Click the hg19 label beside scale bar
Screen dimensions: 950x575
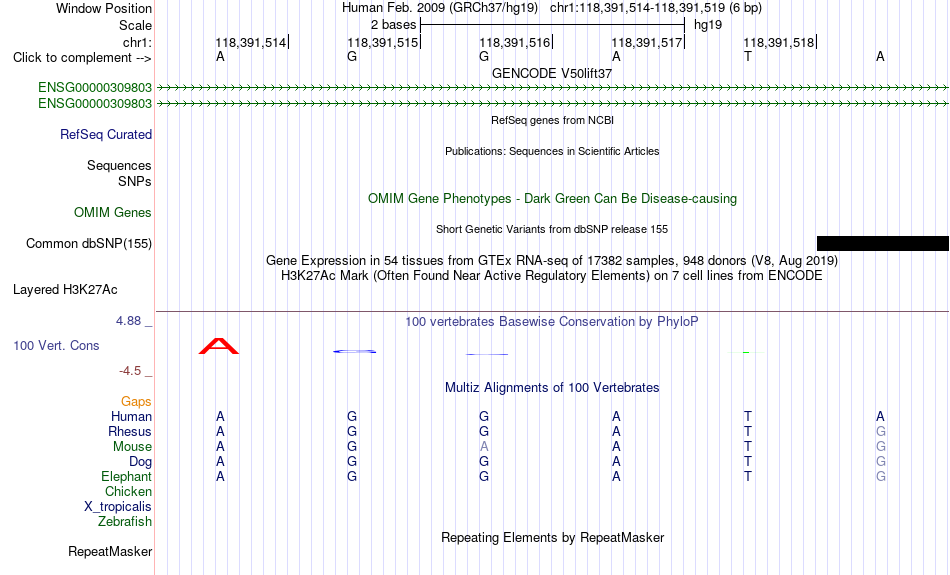coord(708,25)
